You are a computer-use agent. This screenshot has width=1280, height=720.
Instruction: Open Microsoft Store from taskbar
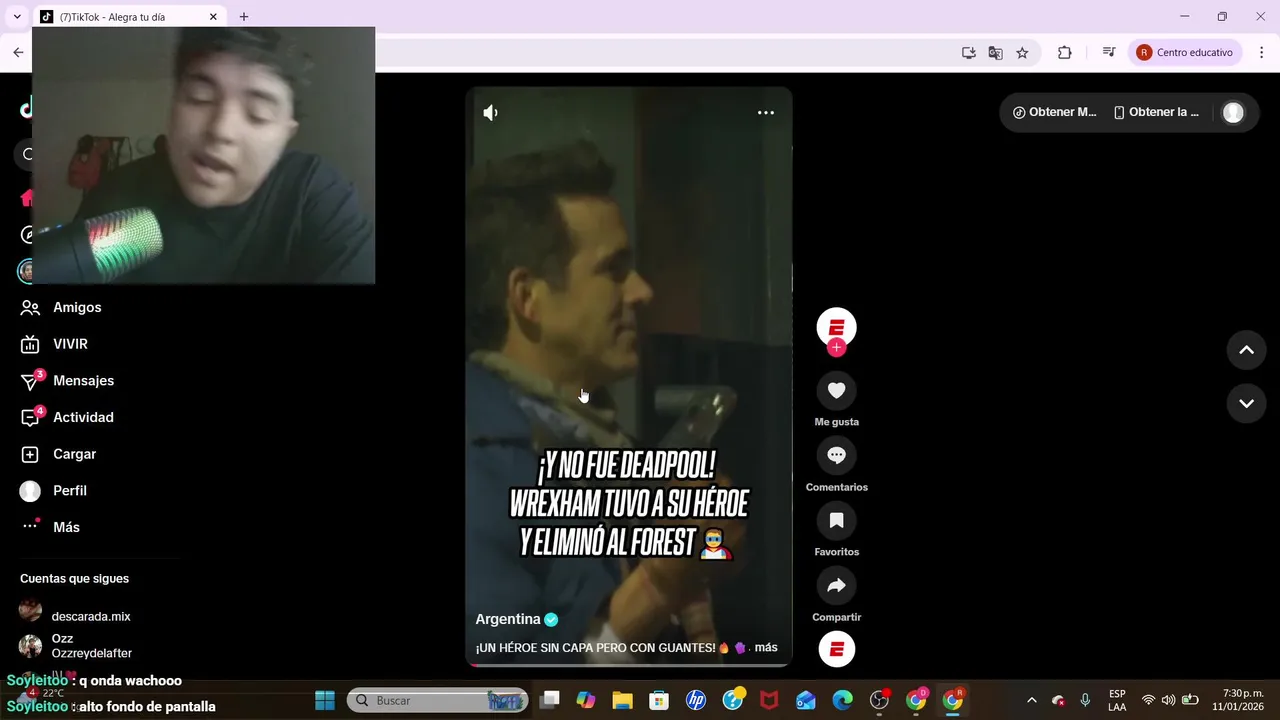(659, 700)
